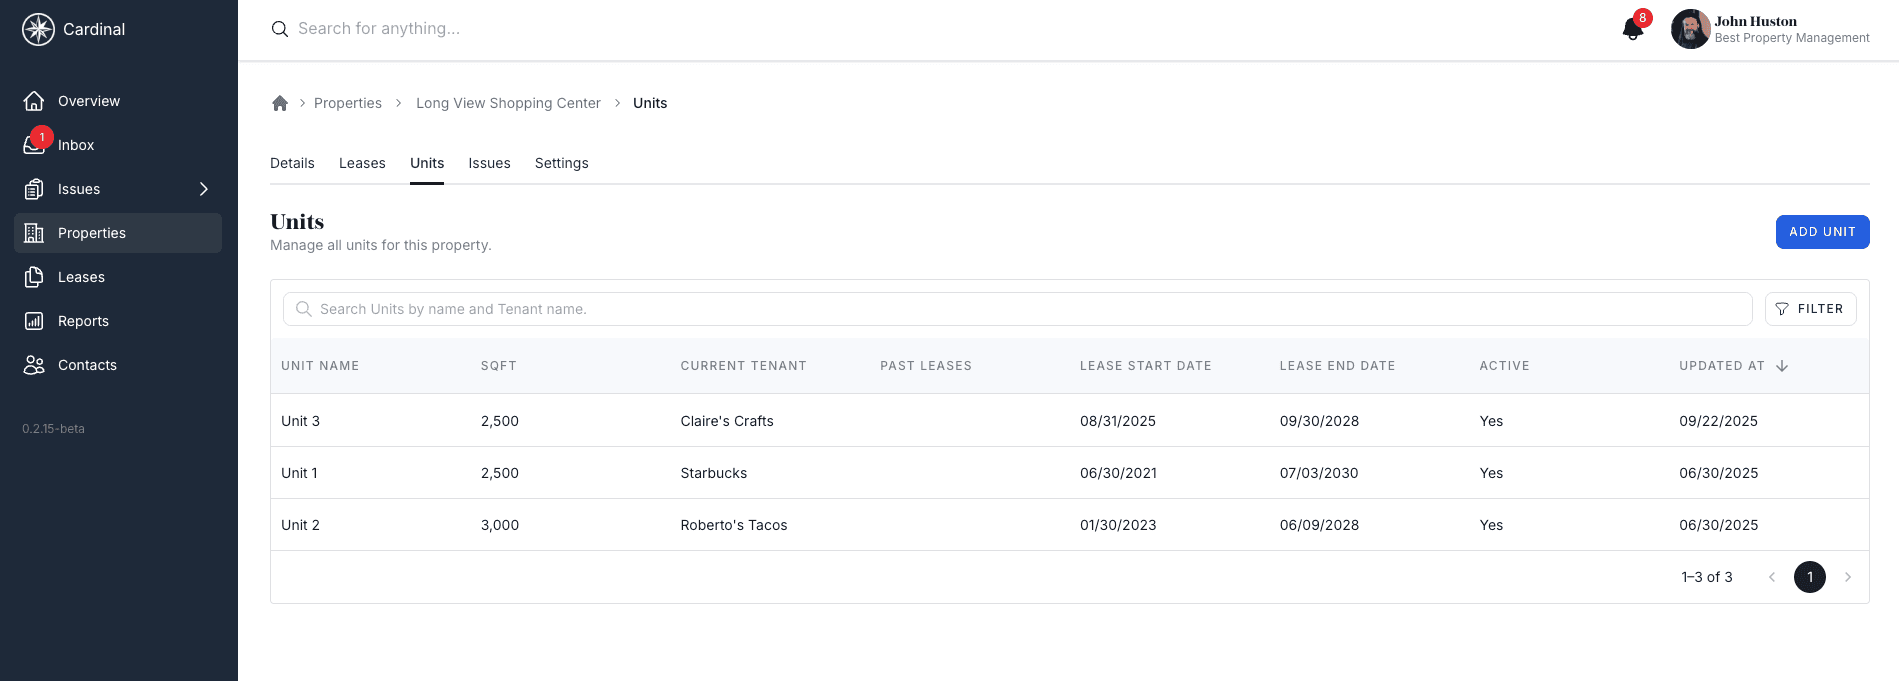
Task: Click lease start date 01/30/2023
Action: (1118, 525)
